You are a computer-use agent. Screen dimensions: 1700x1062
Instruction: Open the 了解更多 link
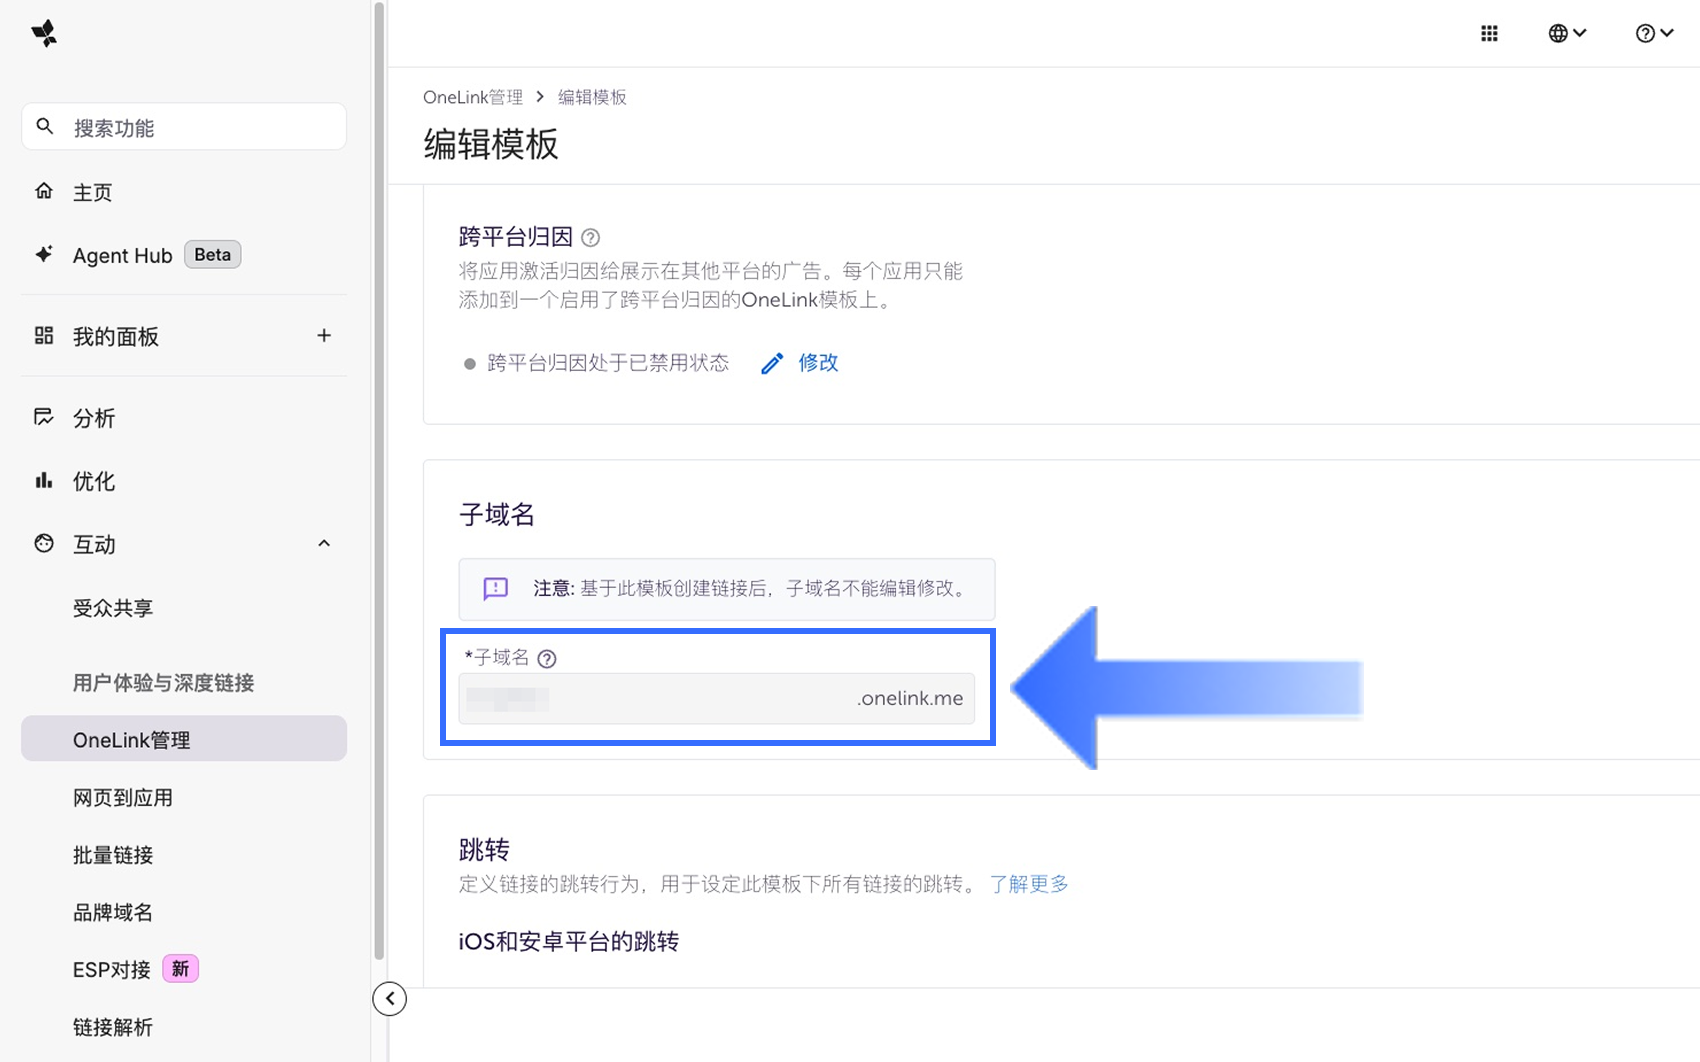pyautogui.click(x=1028, y=884)
